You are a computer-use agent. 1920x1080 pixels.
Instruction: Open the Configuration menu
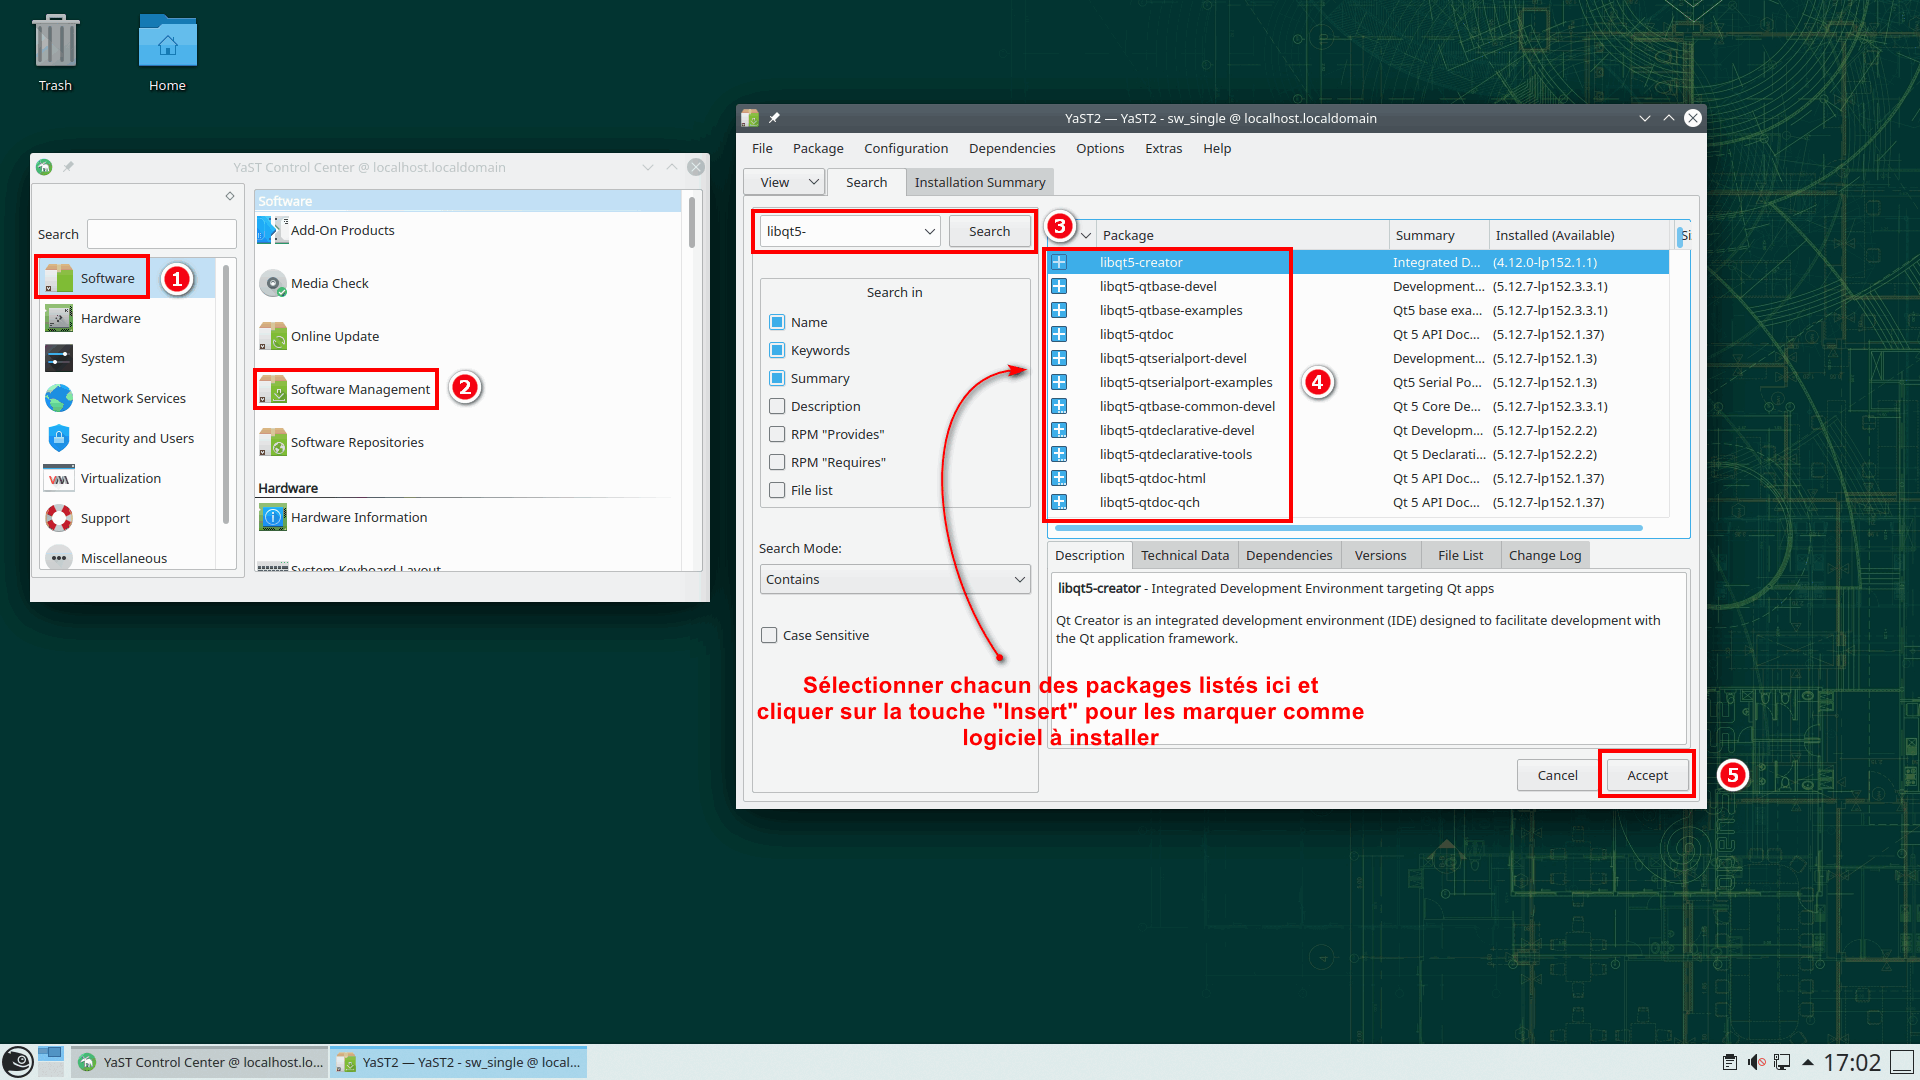[906, 148]
